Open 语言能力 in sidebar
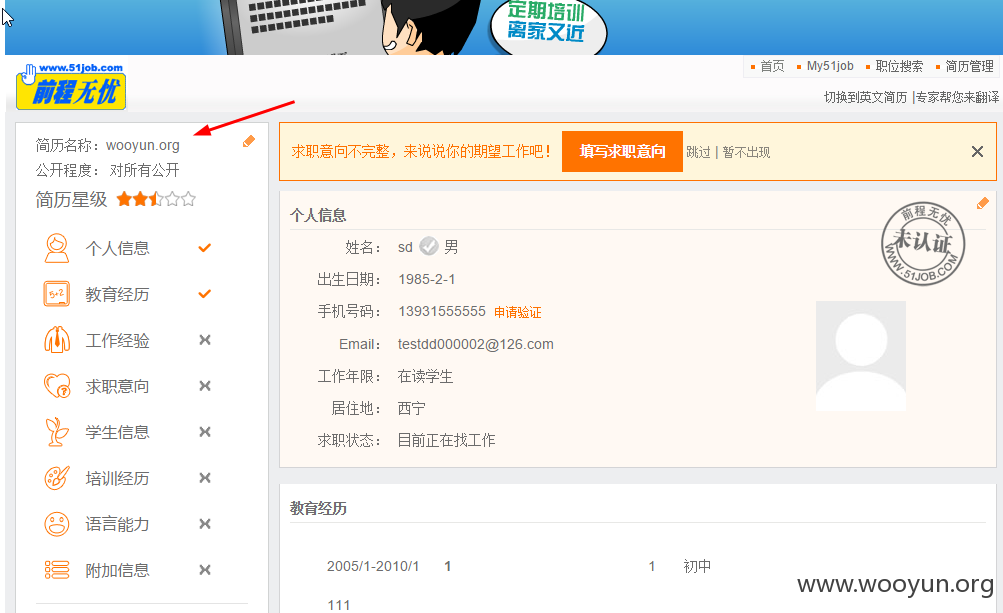This screenshot has width=1003, height=613. pyautogui.click(x=118, y=525)
